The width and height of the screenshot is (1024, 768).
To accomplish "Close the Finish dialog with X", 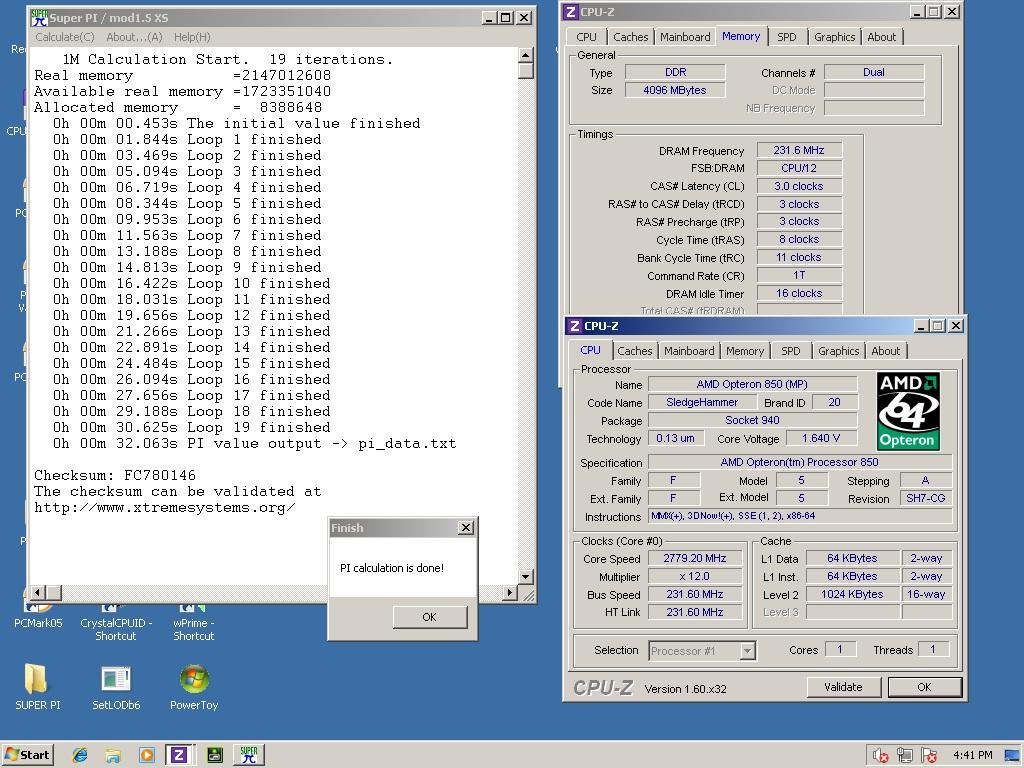I will (x=466, y=528).
